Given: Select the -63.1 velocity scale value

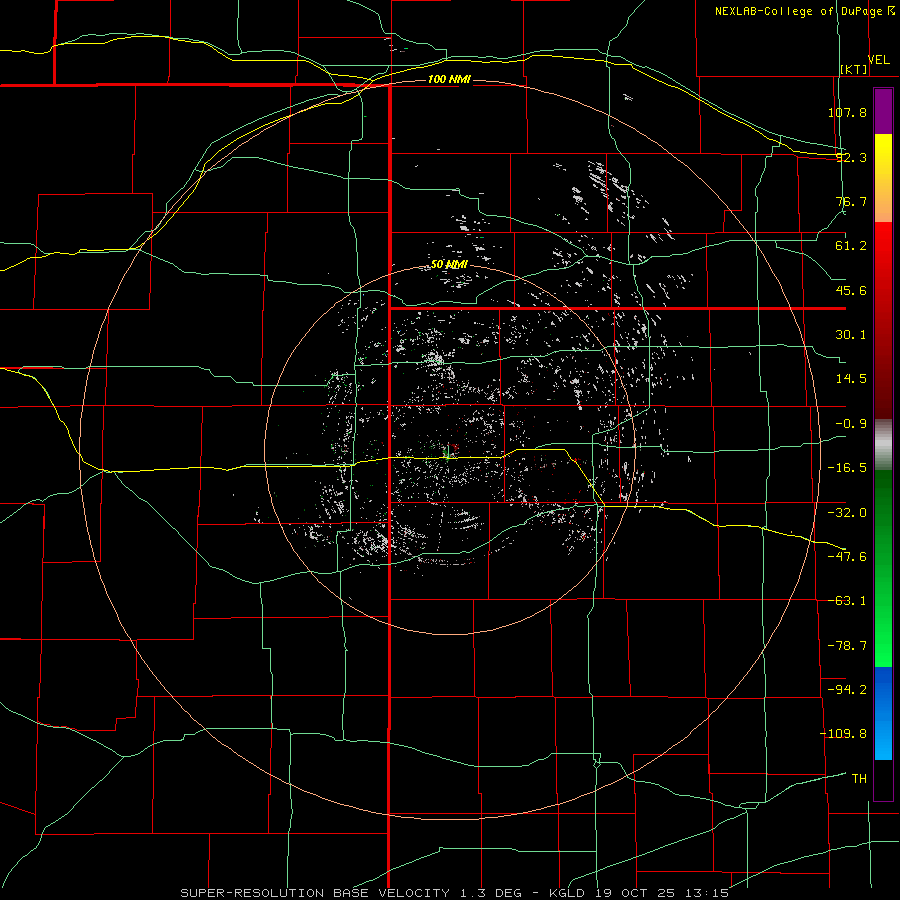Looking at the screenshot, I should (847, 601).
